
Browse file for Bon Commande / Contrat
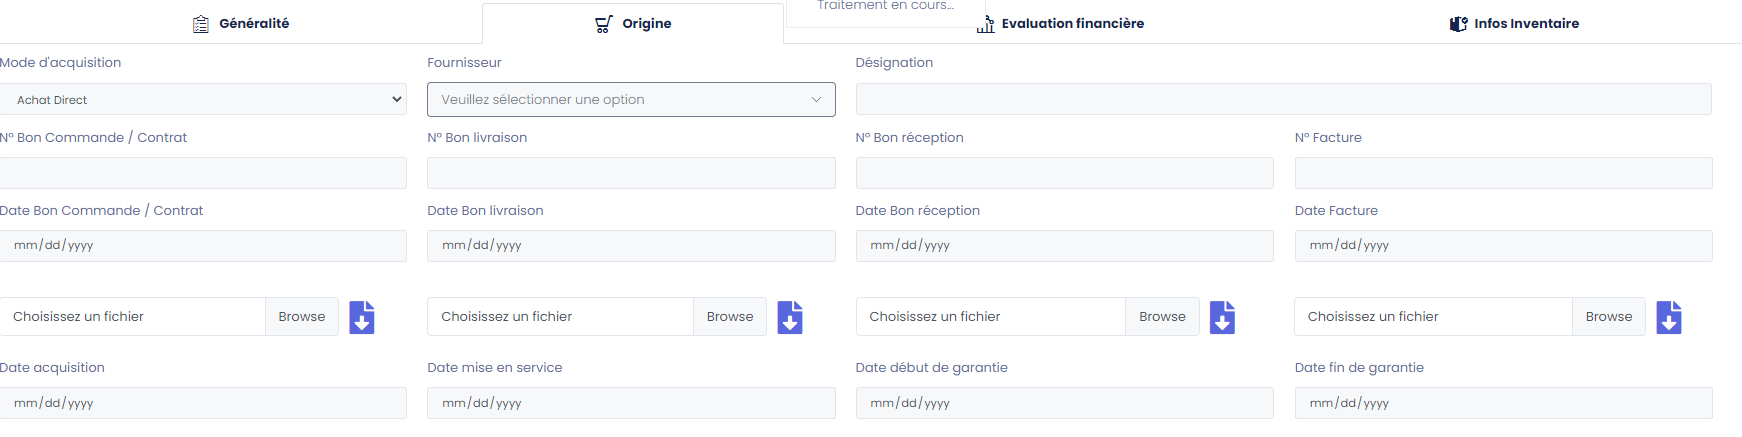coord(302,317)
